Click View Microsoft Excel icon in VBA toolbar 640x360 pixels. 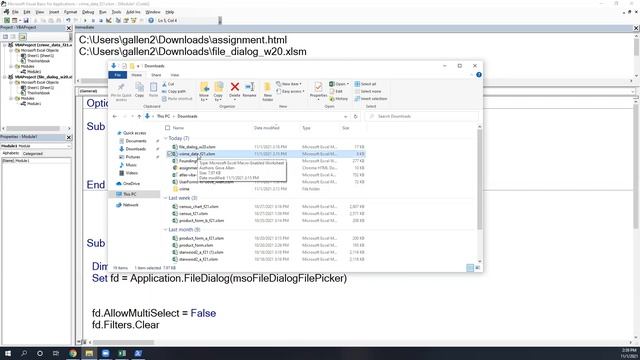coord(7,20)
